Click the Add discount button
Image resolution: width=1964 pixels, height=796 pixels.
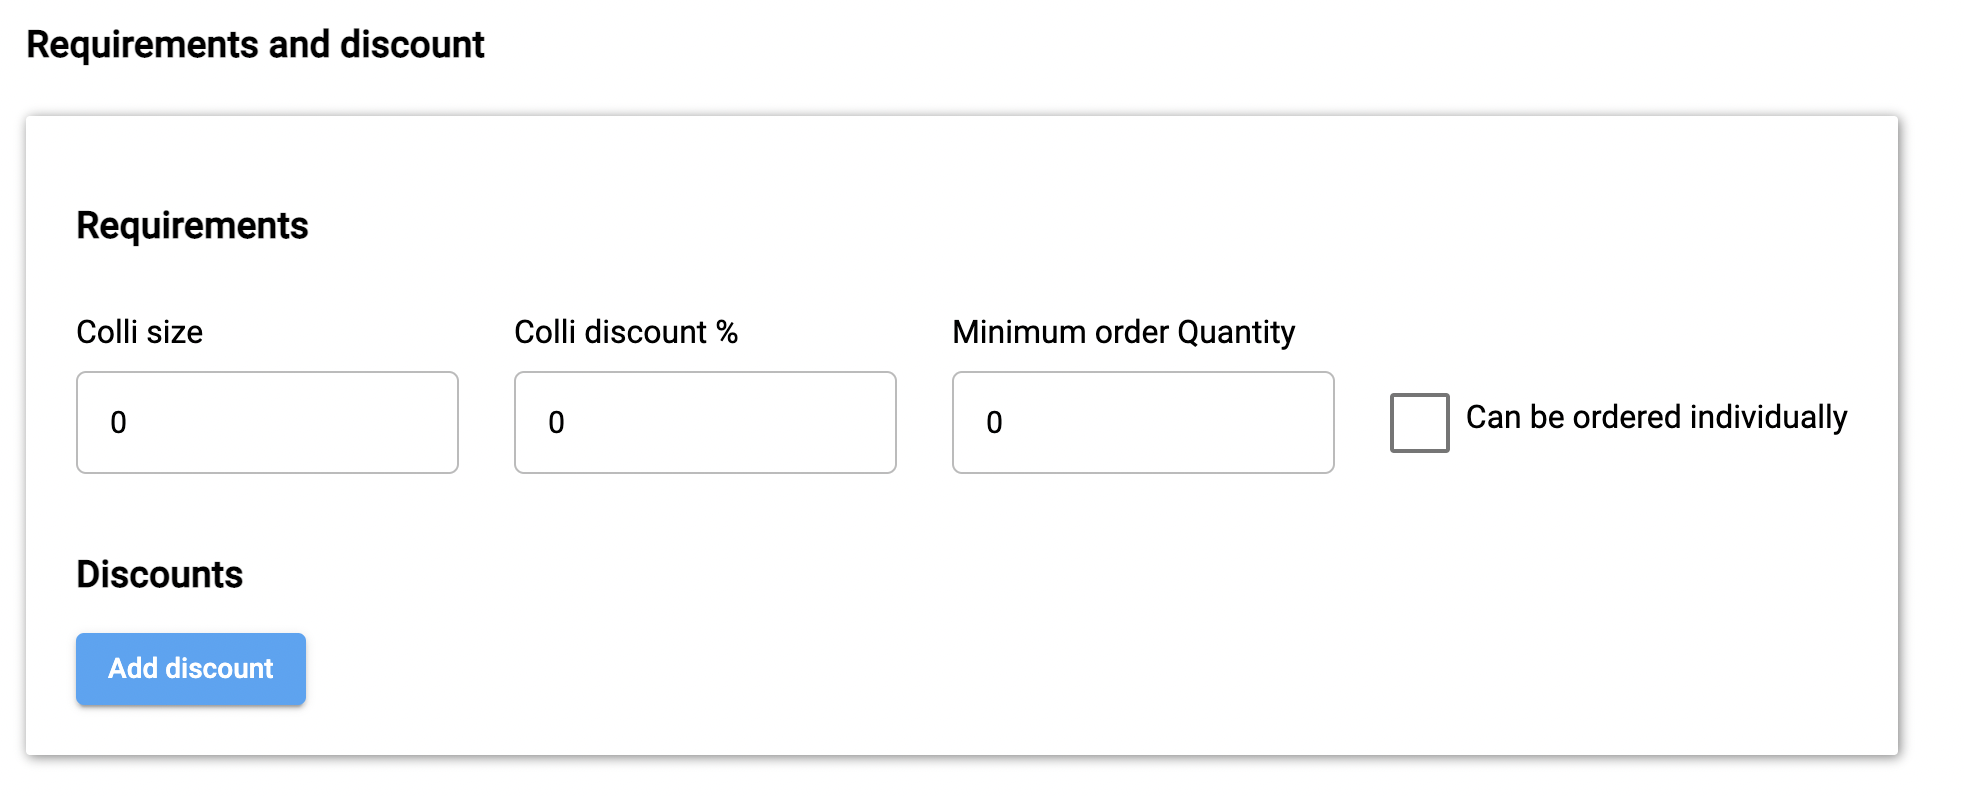[x=191, y=669]
